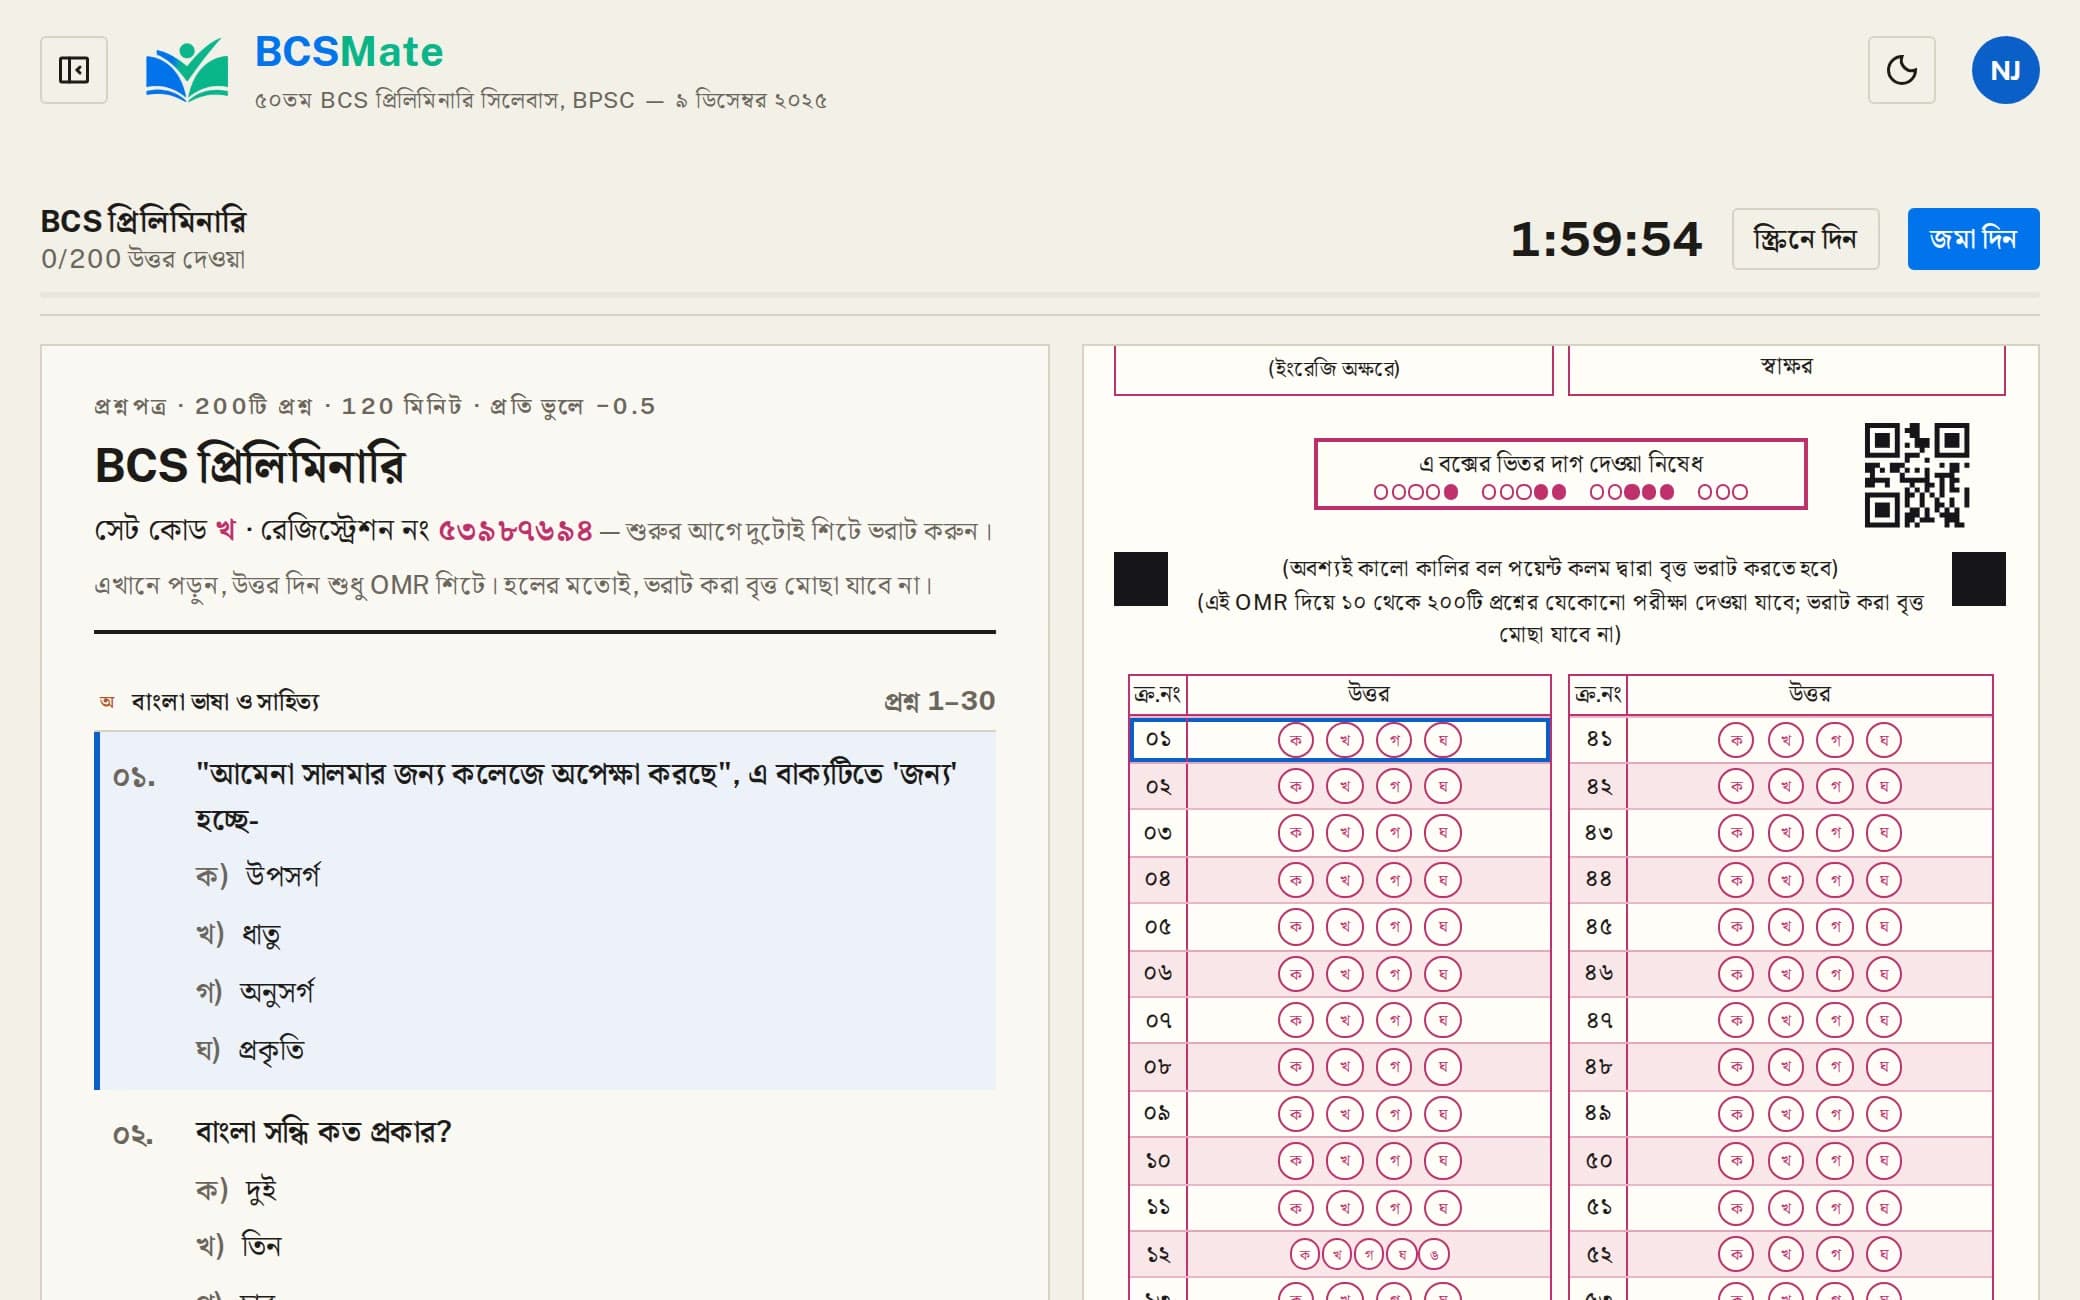This screenshot has height=1300, width=2080.
Task: Select option খ) তিন in question ০২
Action: [x=238, y=1246]
